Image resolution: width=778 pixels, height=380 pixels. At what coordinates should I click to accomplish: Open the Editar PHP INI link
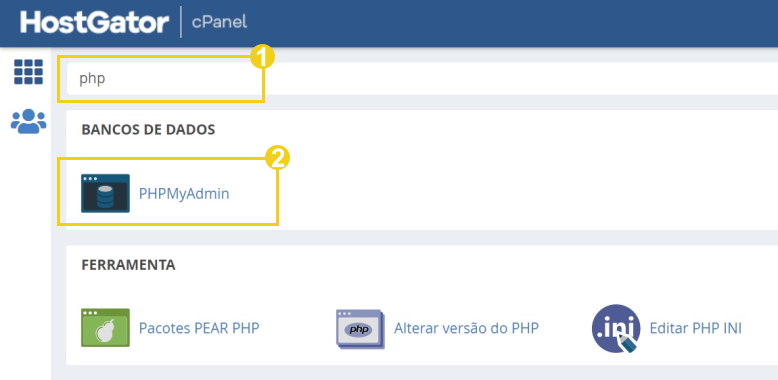tap(696, 328)
